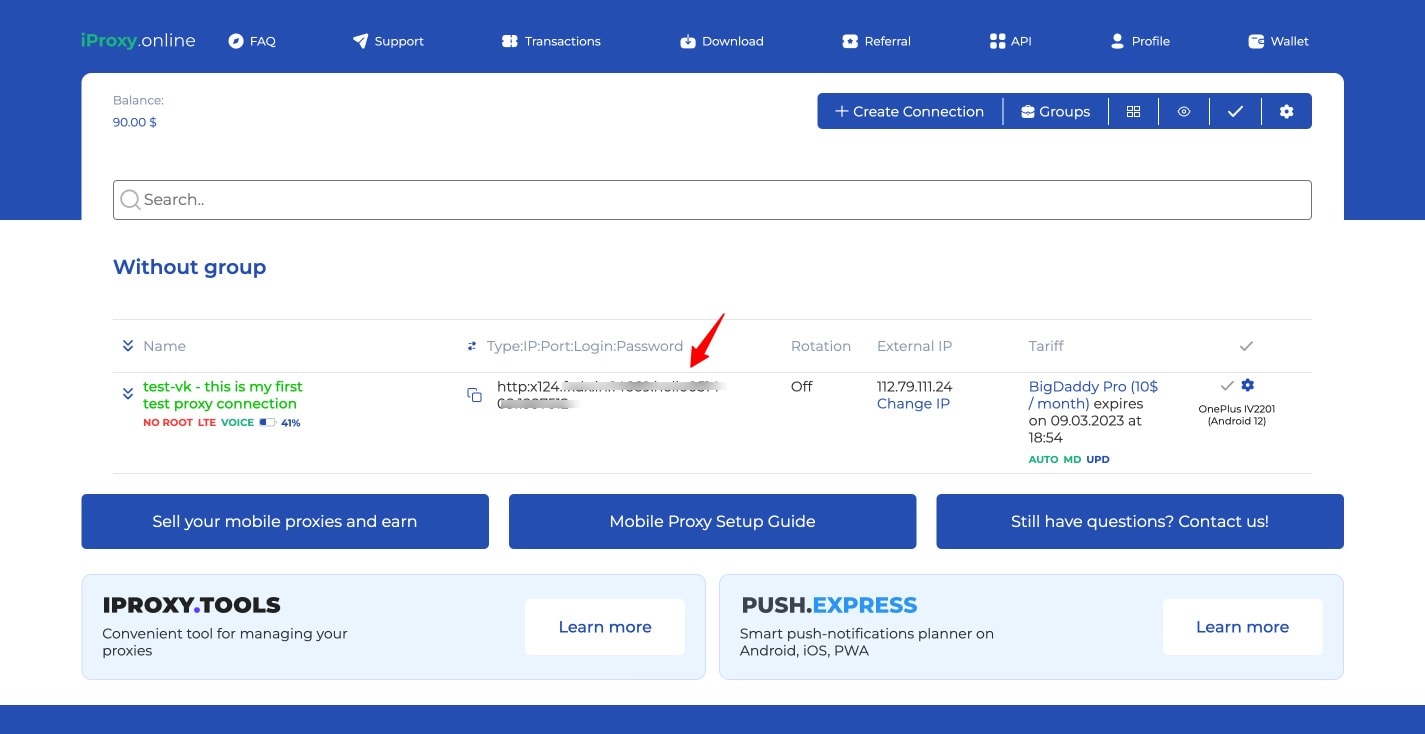Open the Groups menu
Viewport: 1425px width, 734px height.
(1055, 112)
